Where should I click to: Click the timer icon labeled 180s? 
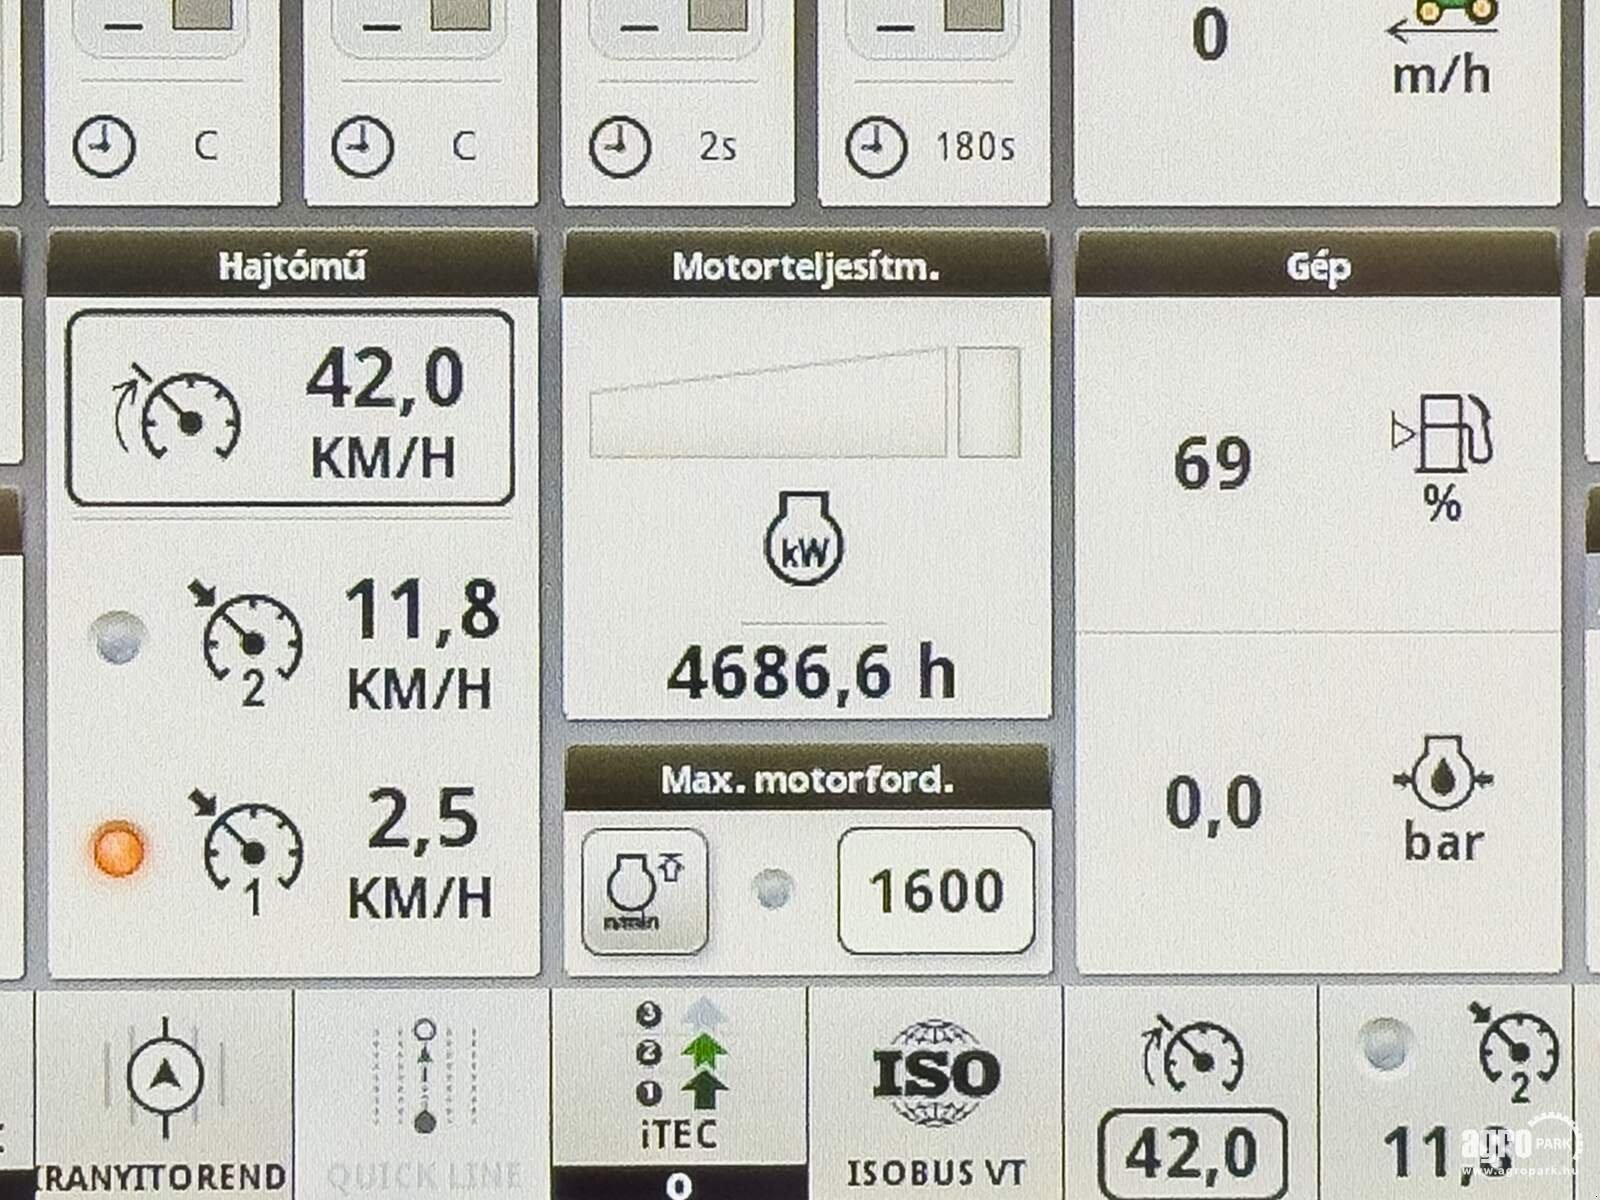[875, 145]
